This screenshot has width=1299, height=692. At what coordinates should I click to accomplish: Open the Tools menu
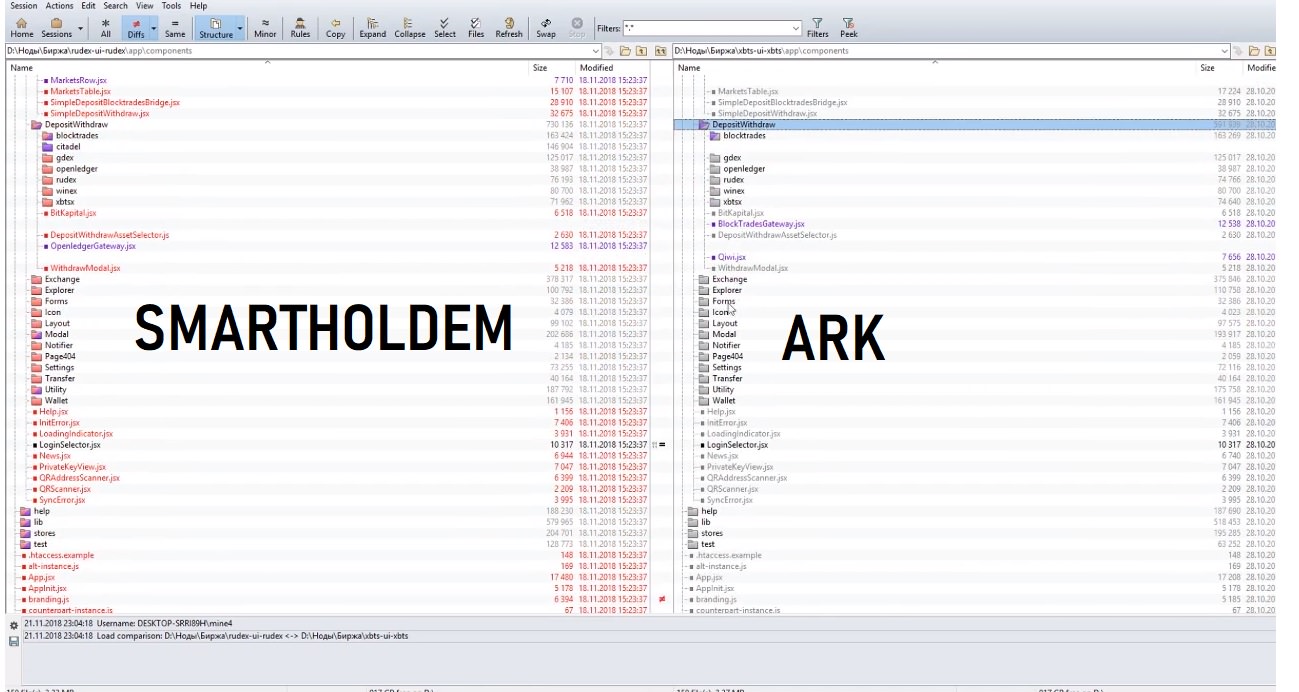pyautogui.click(x=171, y=6)
